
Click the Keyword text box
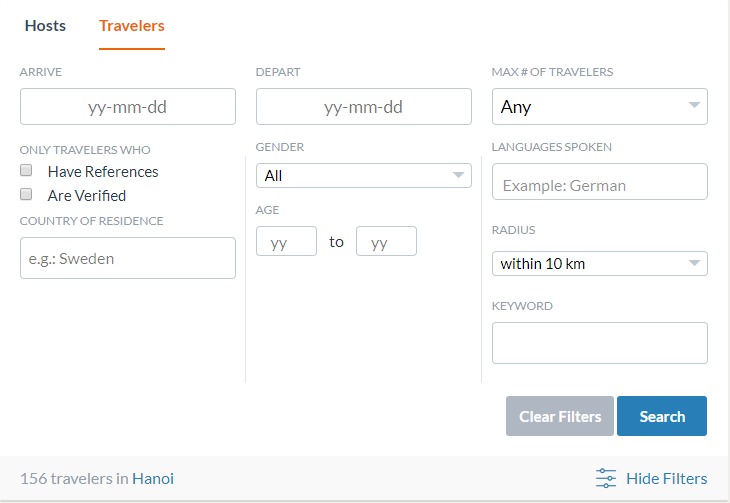600,343
